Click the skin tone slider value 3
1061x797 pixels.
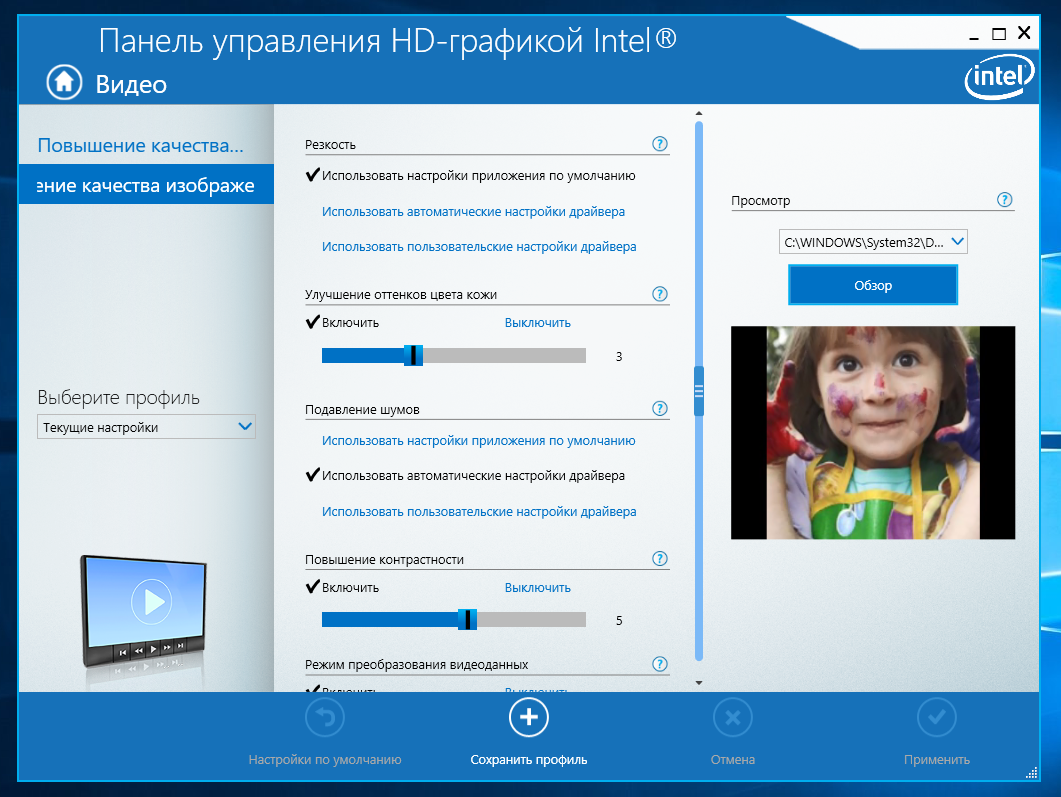(619, 357)
